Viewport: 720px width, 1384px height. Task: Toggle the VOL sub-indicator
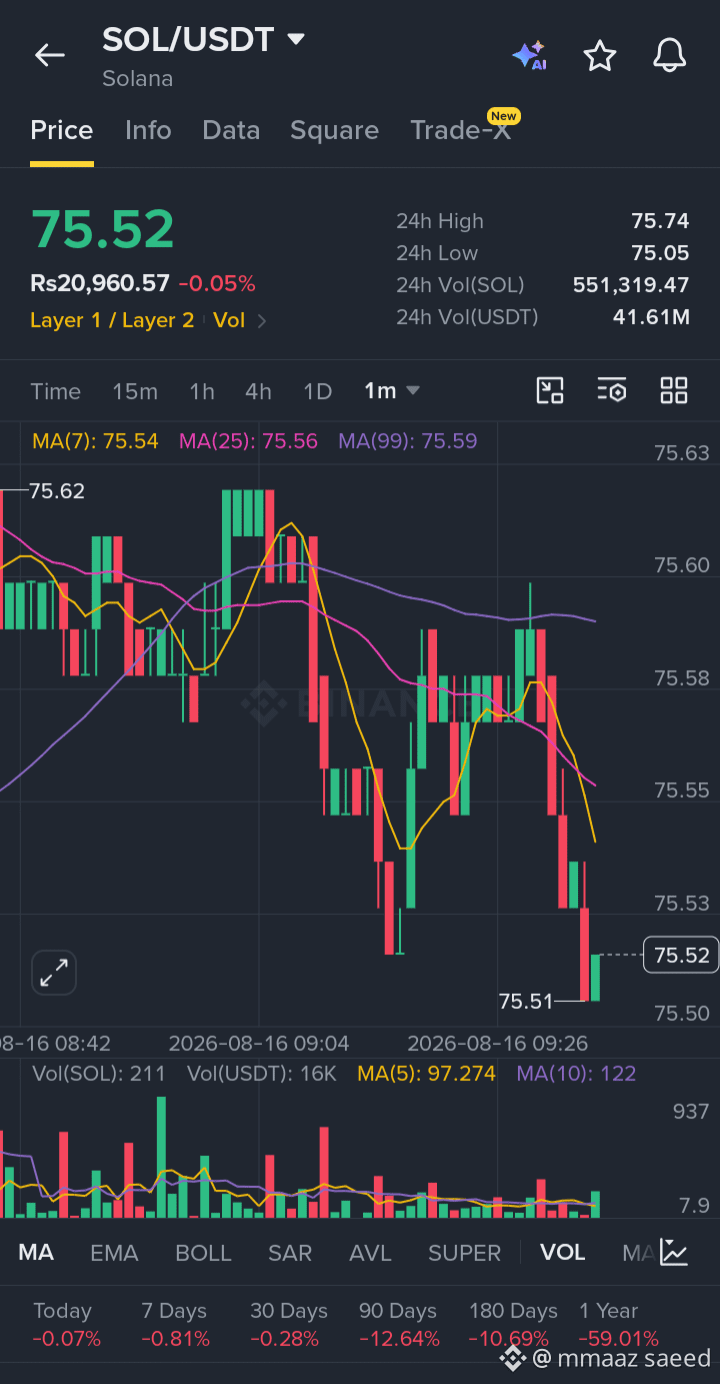click(562, 1253)
